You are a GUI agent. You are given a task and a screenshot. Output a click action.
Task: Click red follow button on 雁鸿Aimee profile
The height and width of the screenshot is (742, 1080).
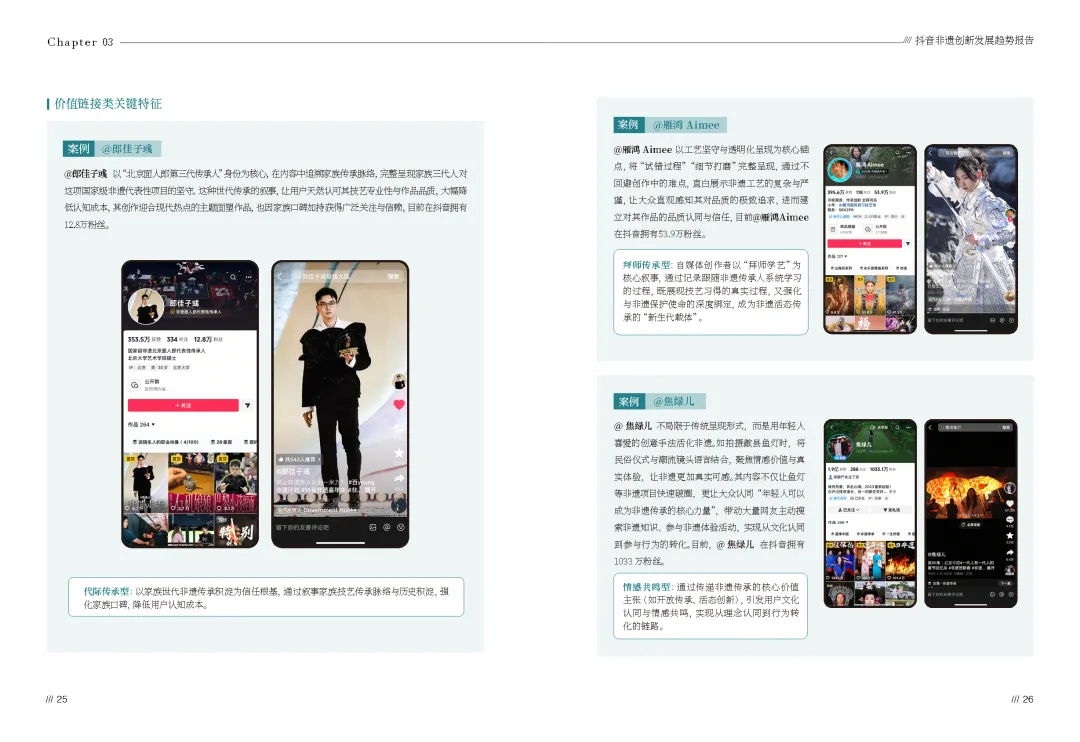(864, 243)
